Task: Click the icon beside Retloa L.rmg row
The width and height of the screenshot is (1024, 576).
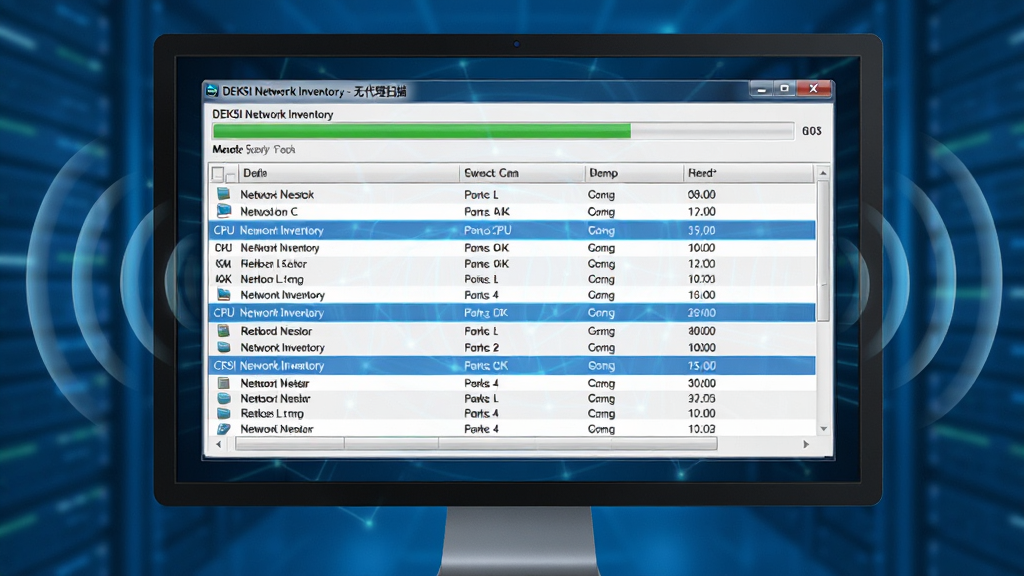Action: coord(223,413)
